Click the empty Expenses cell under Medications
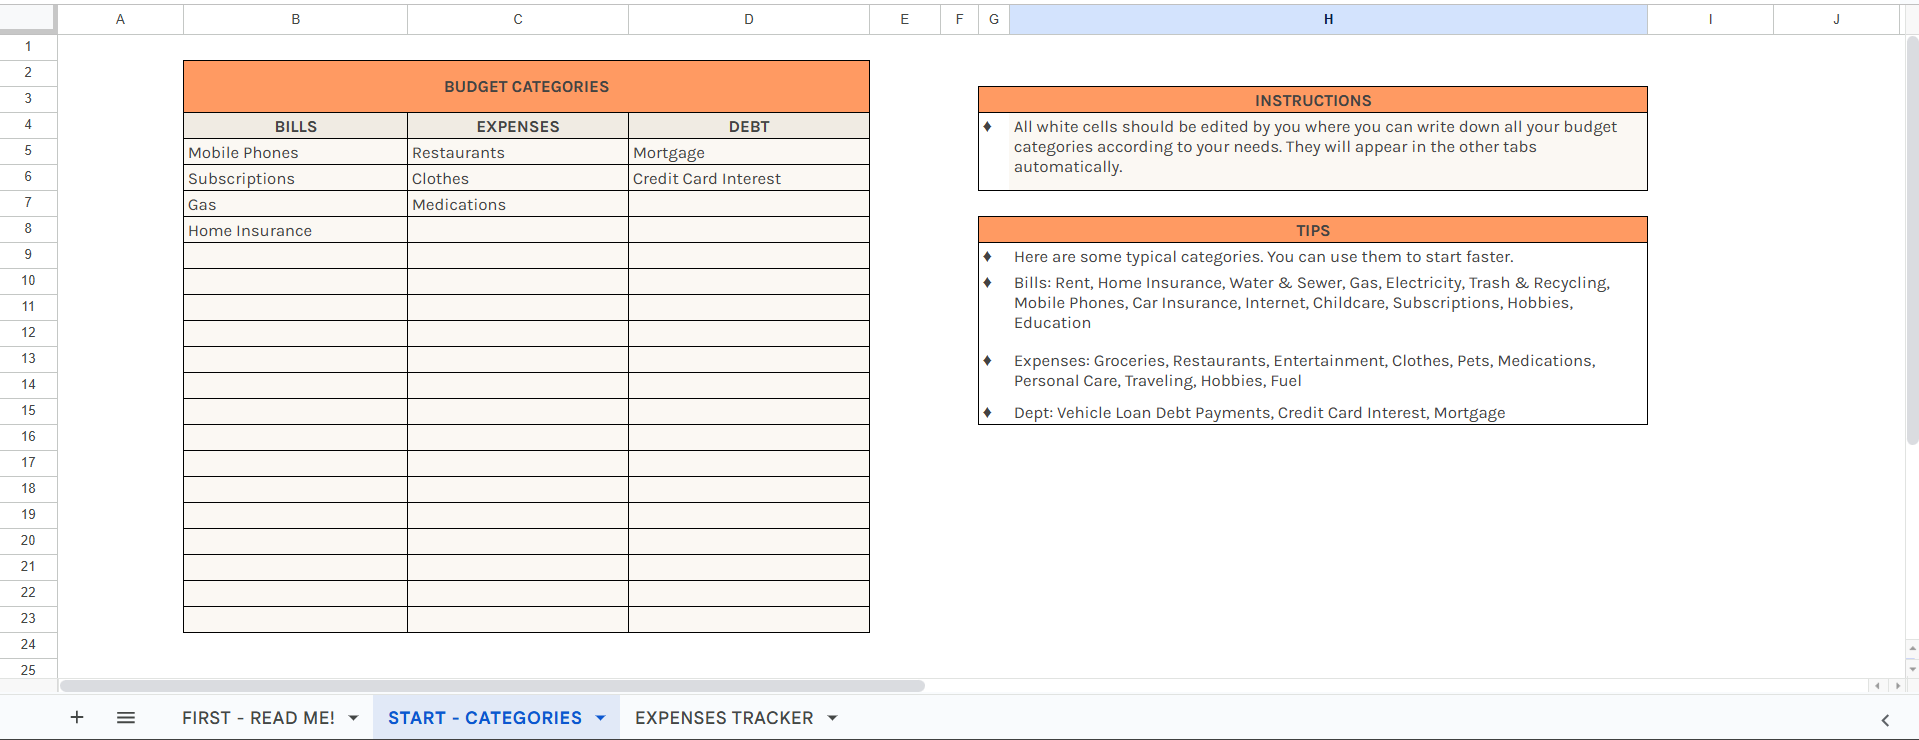 click(x=517, y=231)
